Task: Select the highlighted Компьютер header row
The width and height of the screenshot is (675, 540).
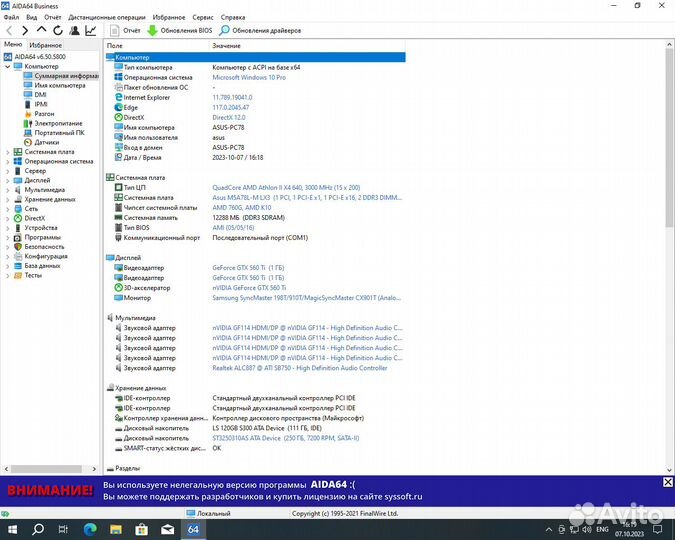Action: click(256, 57)
